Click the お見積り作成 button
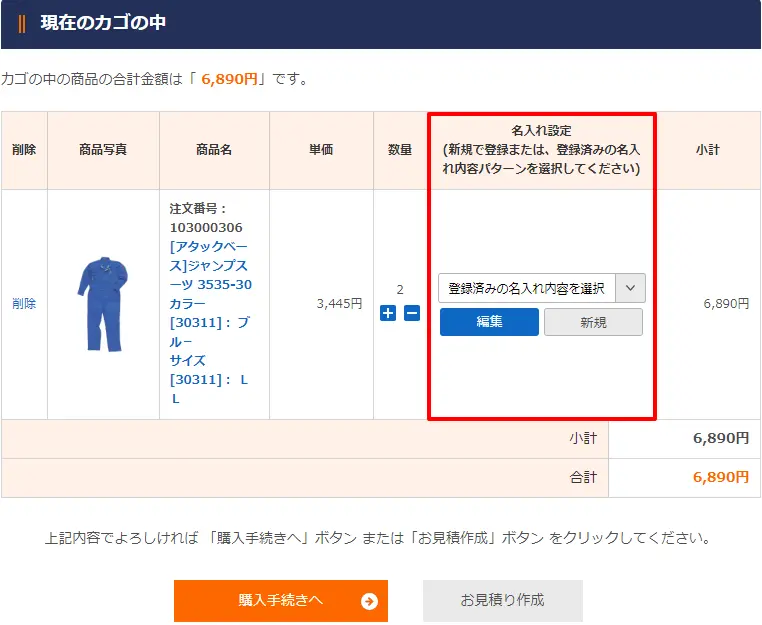The image size is (762, 625). tap(502, 601)
